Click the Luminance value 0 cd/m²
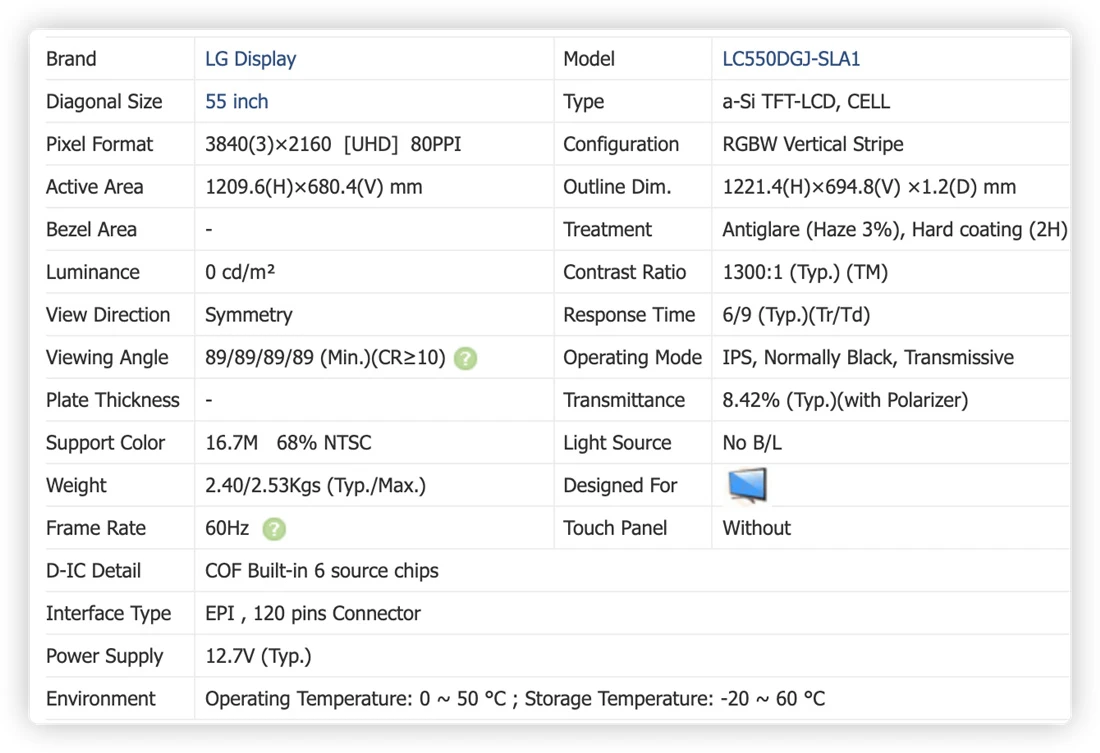 point(240,272)
